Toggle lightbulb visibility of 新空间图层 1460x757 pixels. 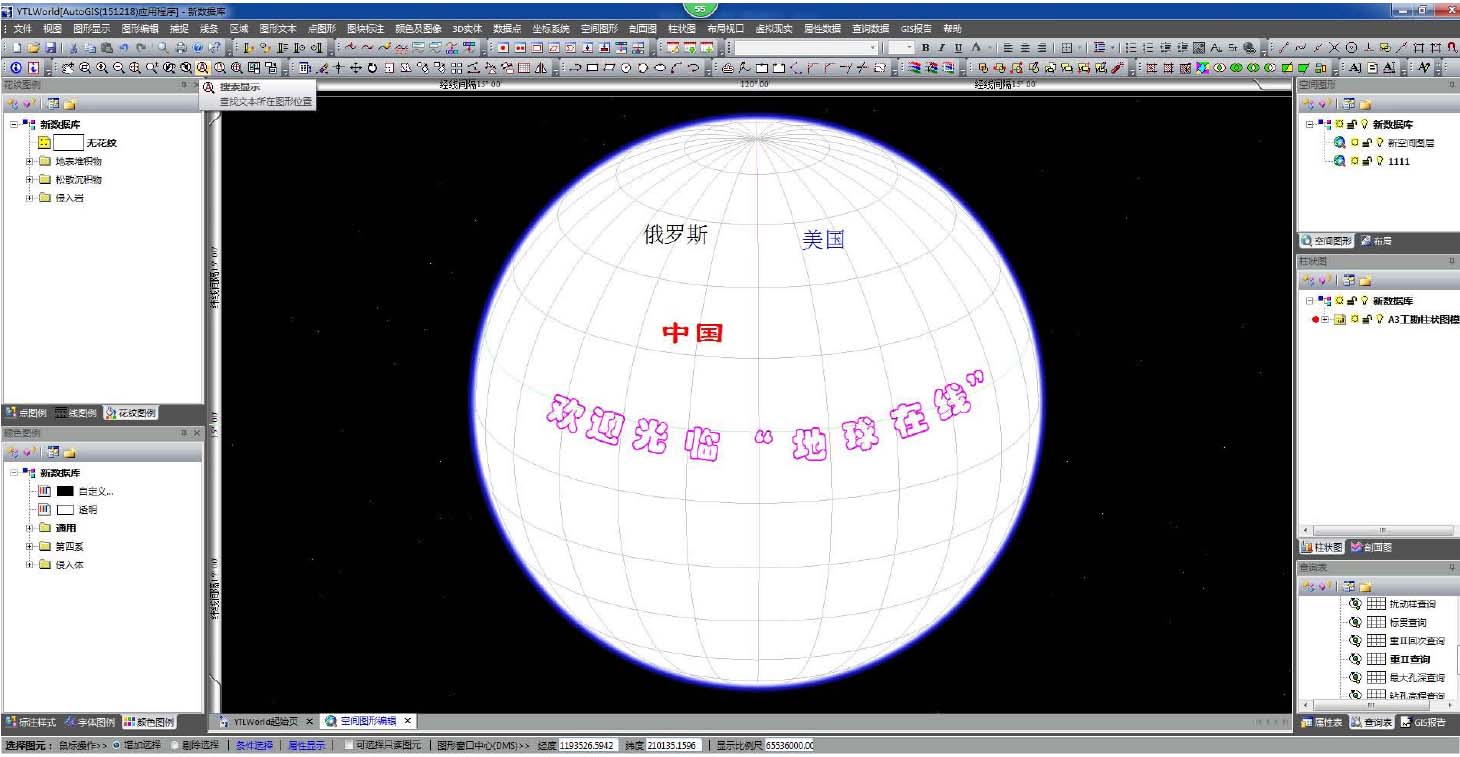pyautogui.click(x=1379, y=143)
